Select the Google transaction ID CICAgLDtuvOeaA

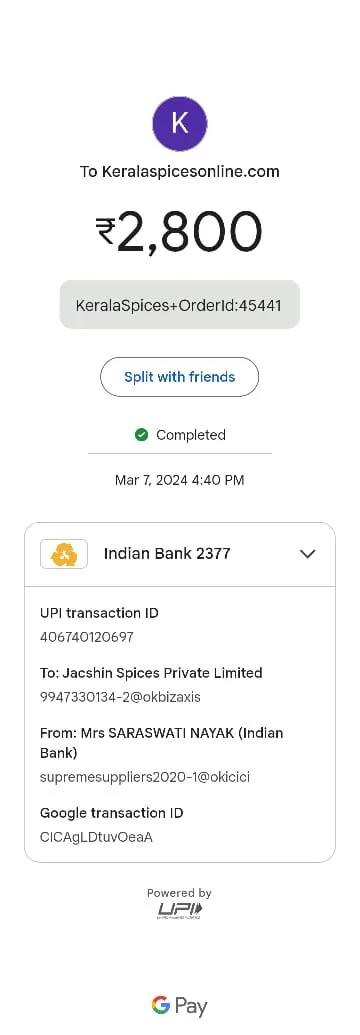(x=96, y=837)
